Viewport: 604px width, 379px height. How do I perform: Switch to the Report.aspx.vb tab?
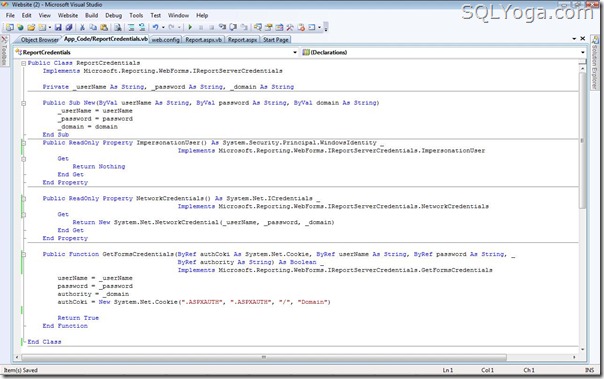coord(203,39)
